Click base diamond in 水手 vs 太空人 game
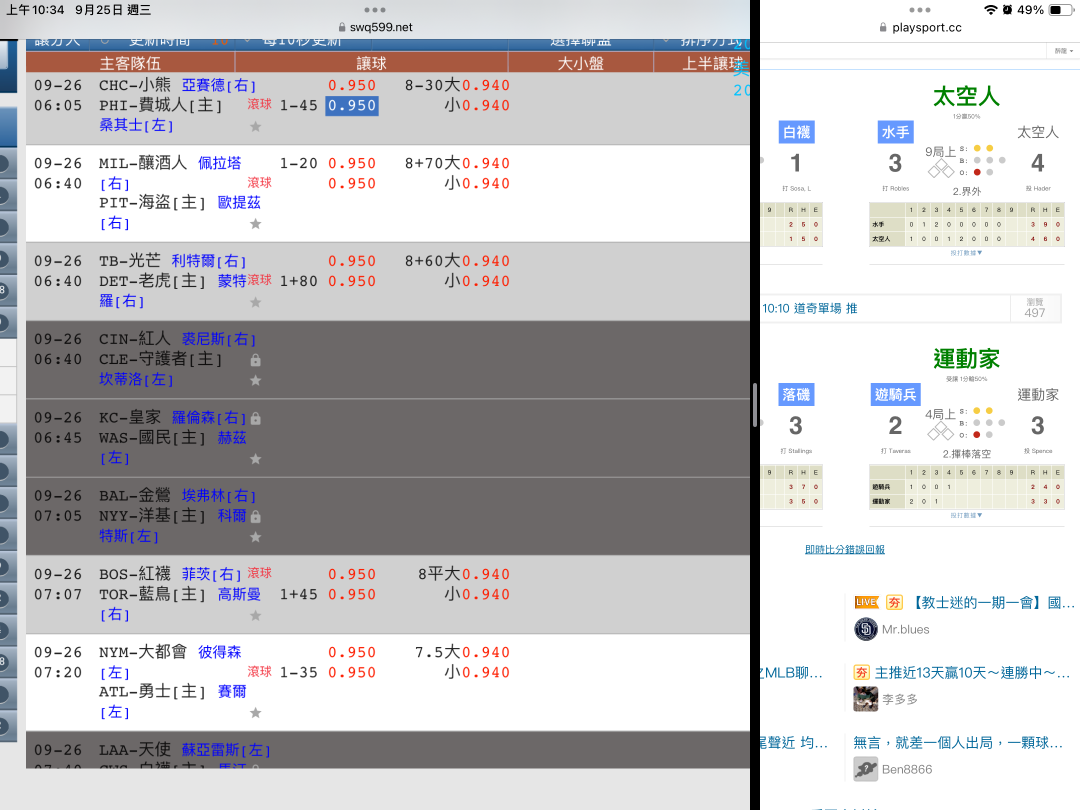This screenshot has width=1080, height=810. [x=941, y=168]
